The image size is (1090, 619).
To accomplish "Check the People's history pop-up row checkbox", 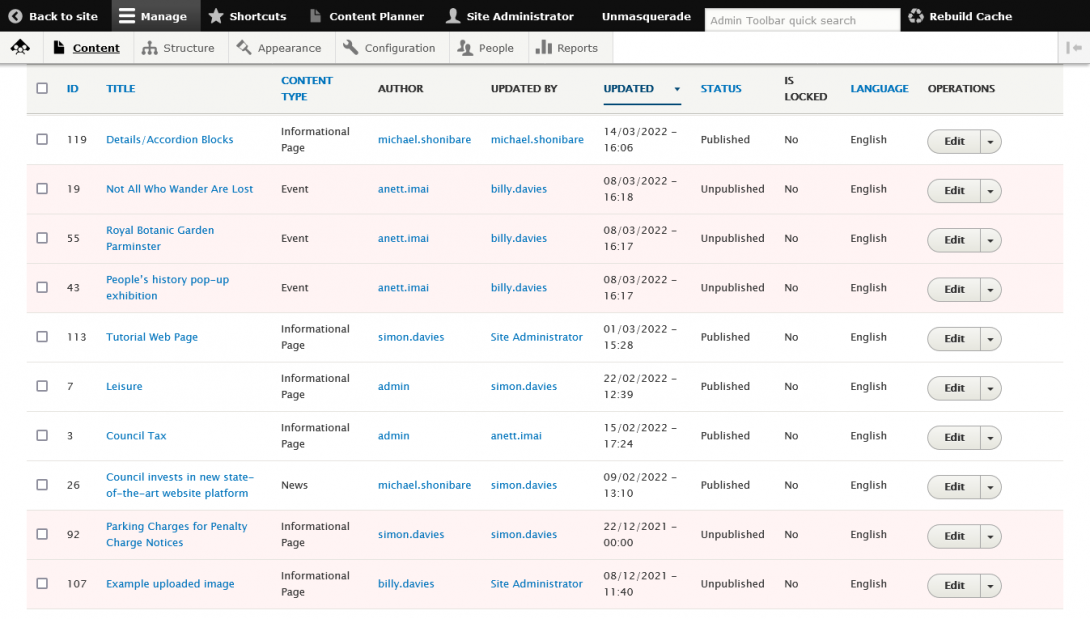I will [x=42, y=287].
